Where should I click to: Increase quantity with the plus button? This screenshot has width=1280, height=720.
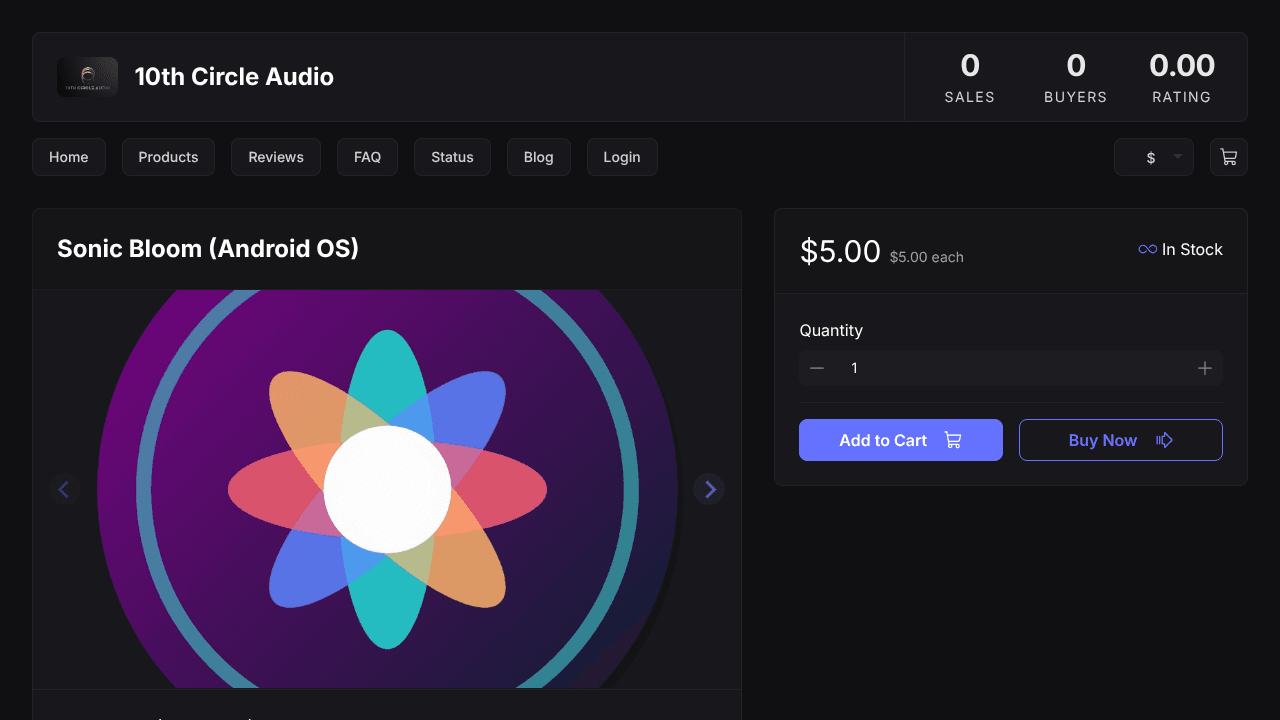click(x=1205, y=368)
